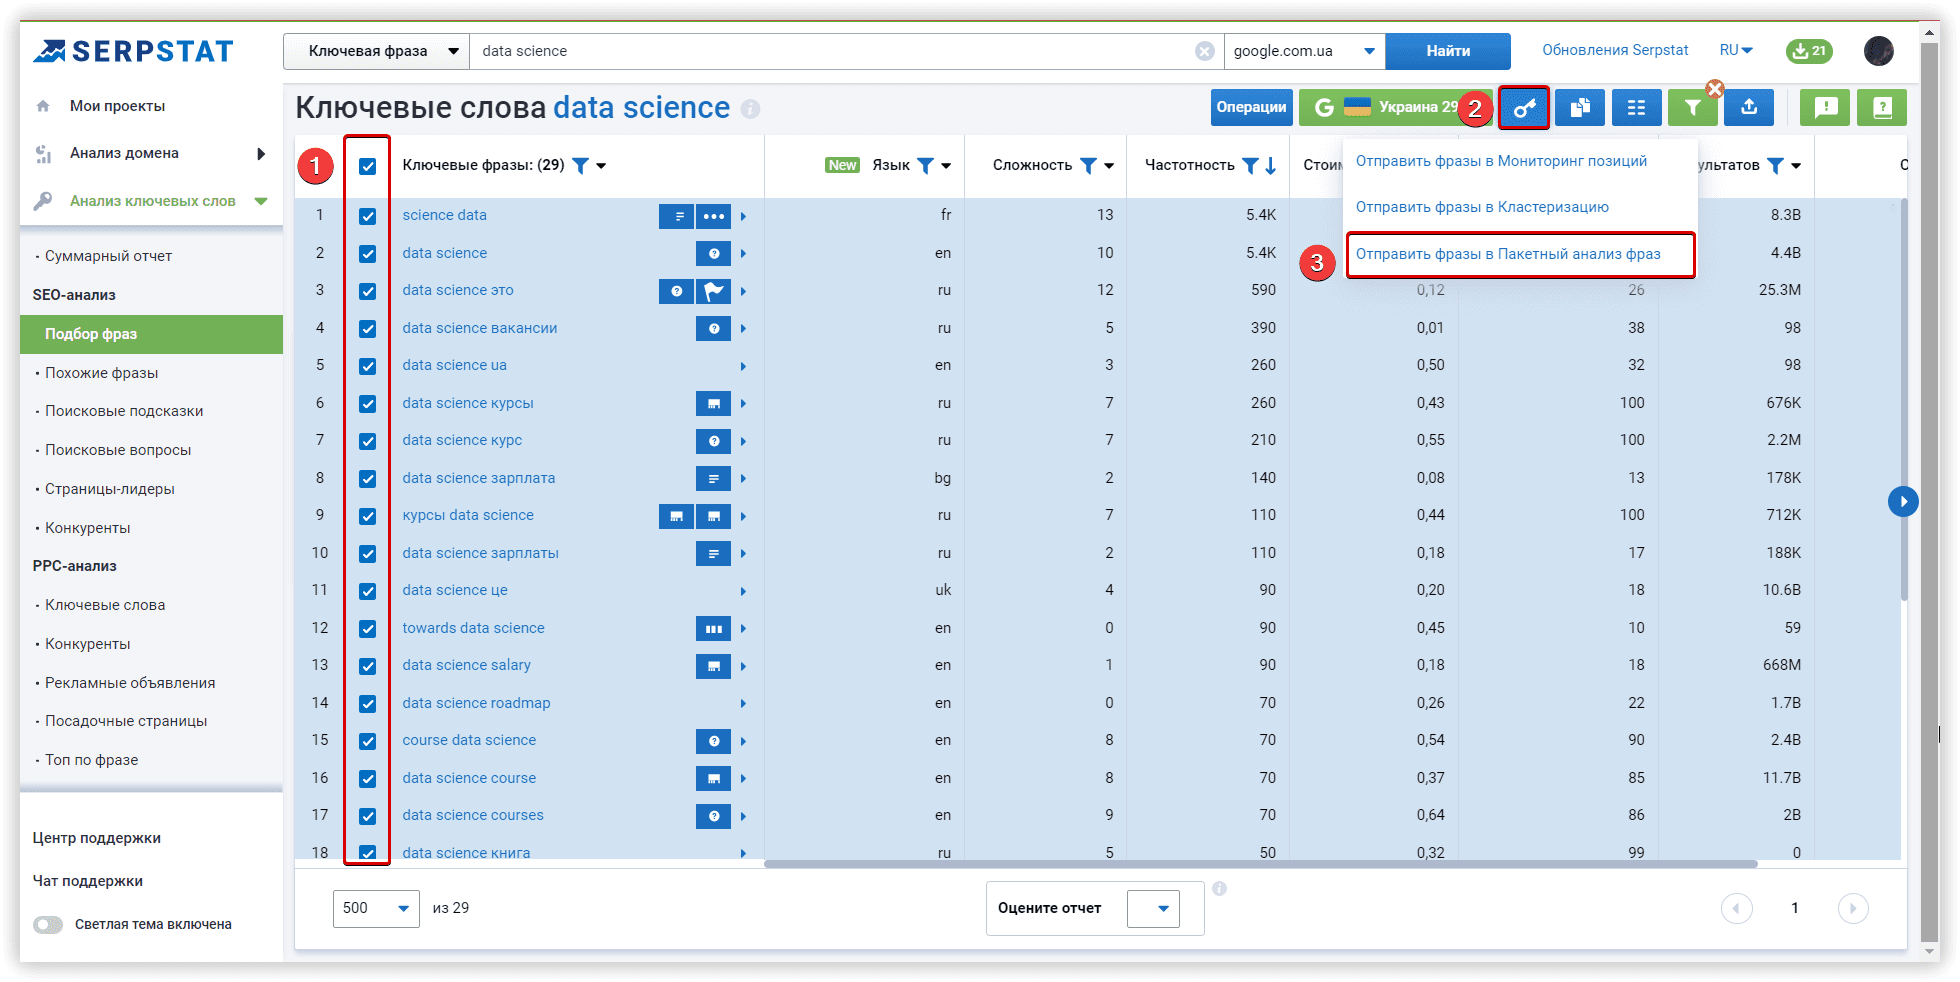Screen dimensions: 1960x982
Task: Click the blue right scroll arrow circle
Action: click(x=1902, y=501)
